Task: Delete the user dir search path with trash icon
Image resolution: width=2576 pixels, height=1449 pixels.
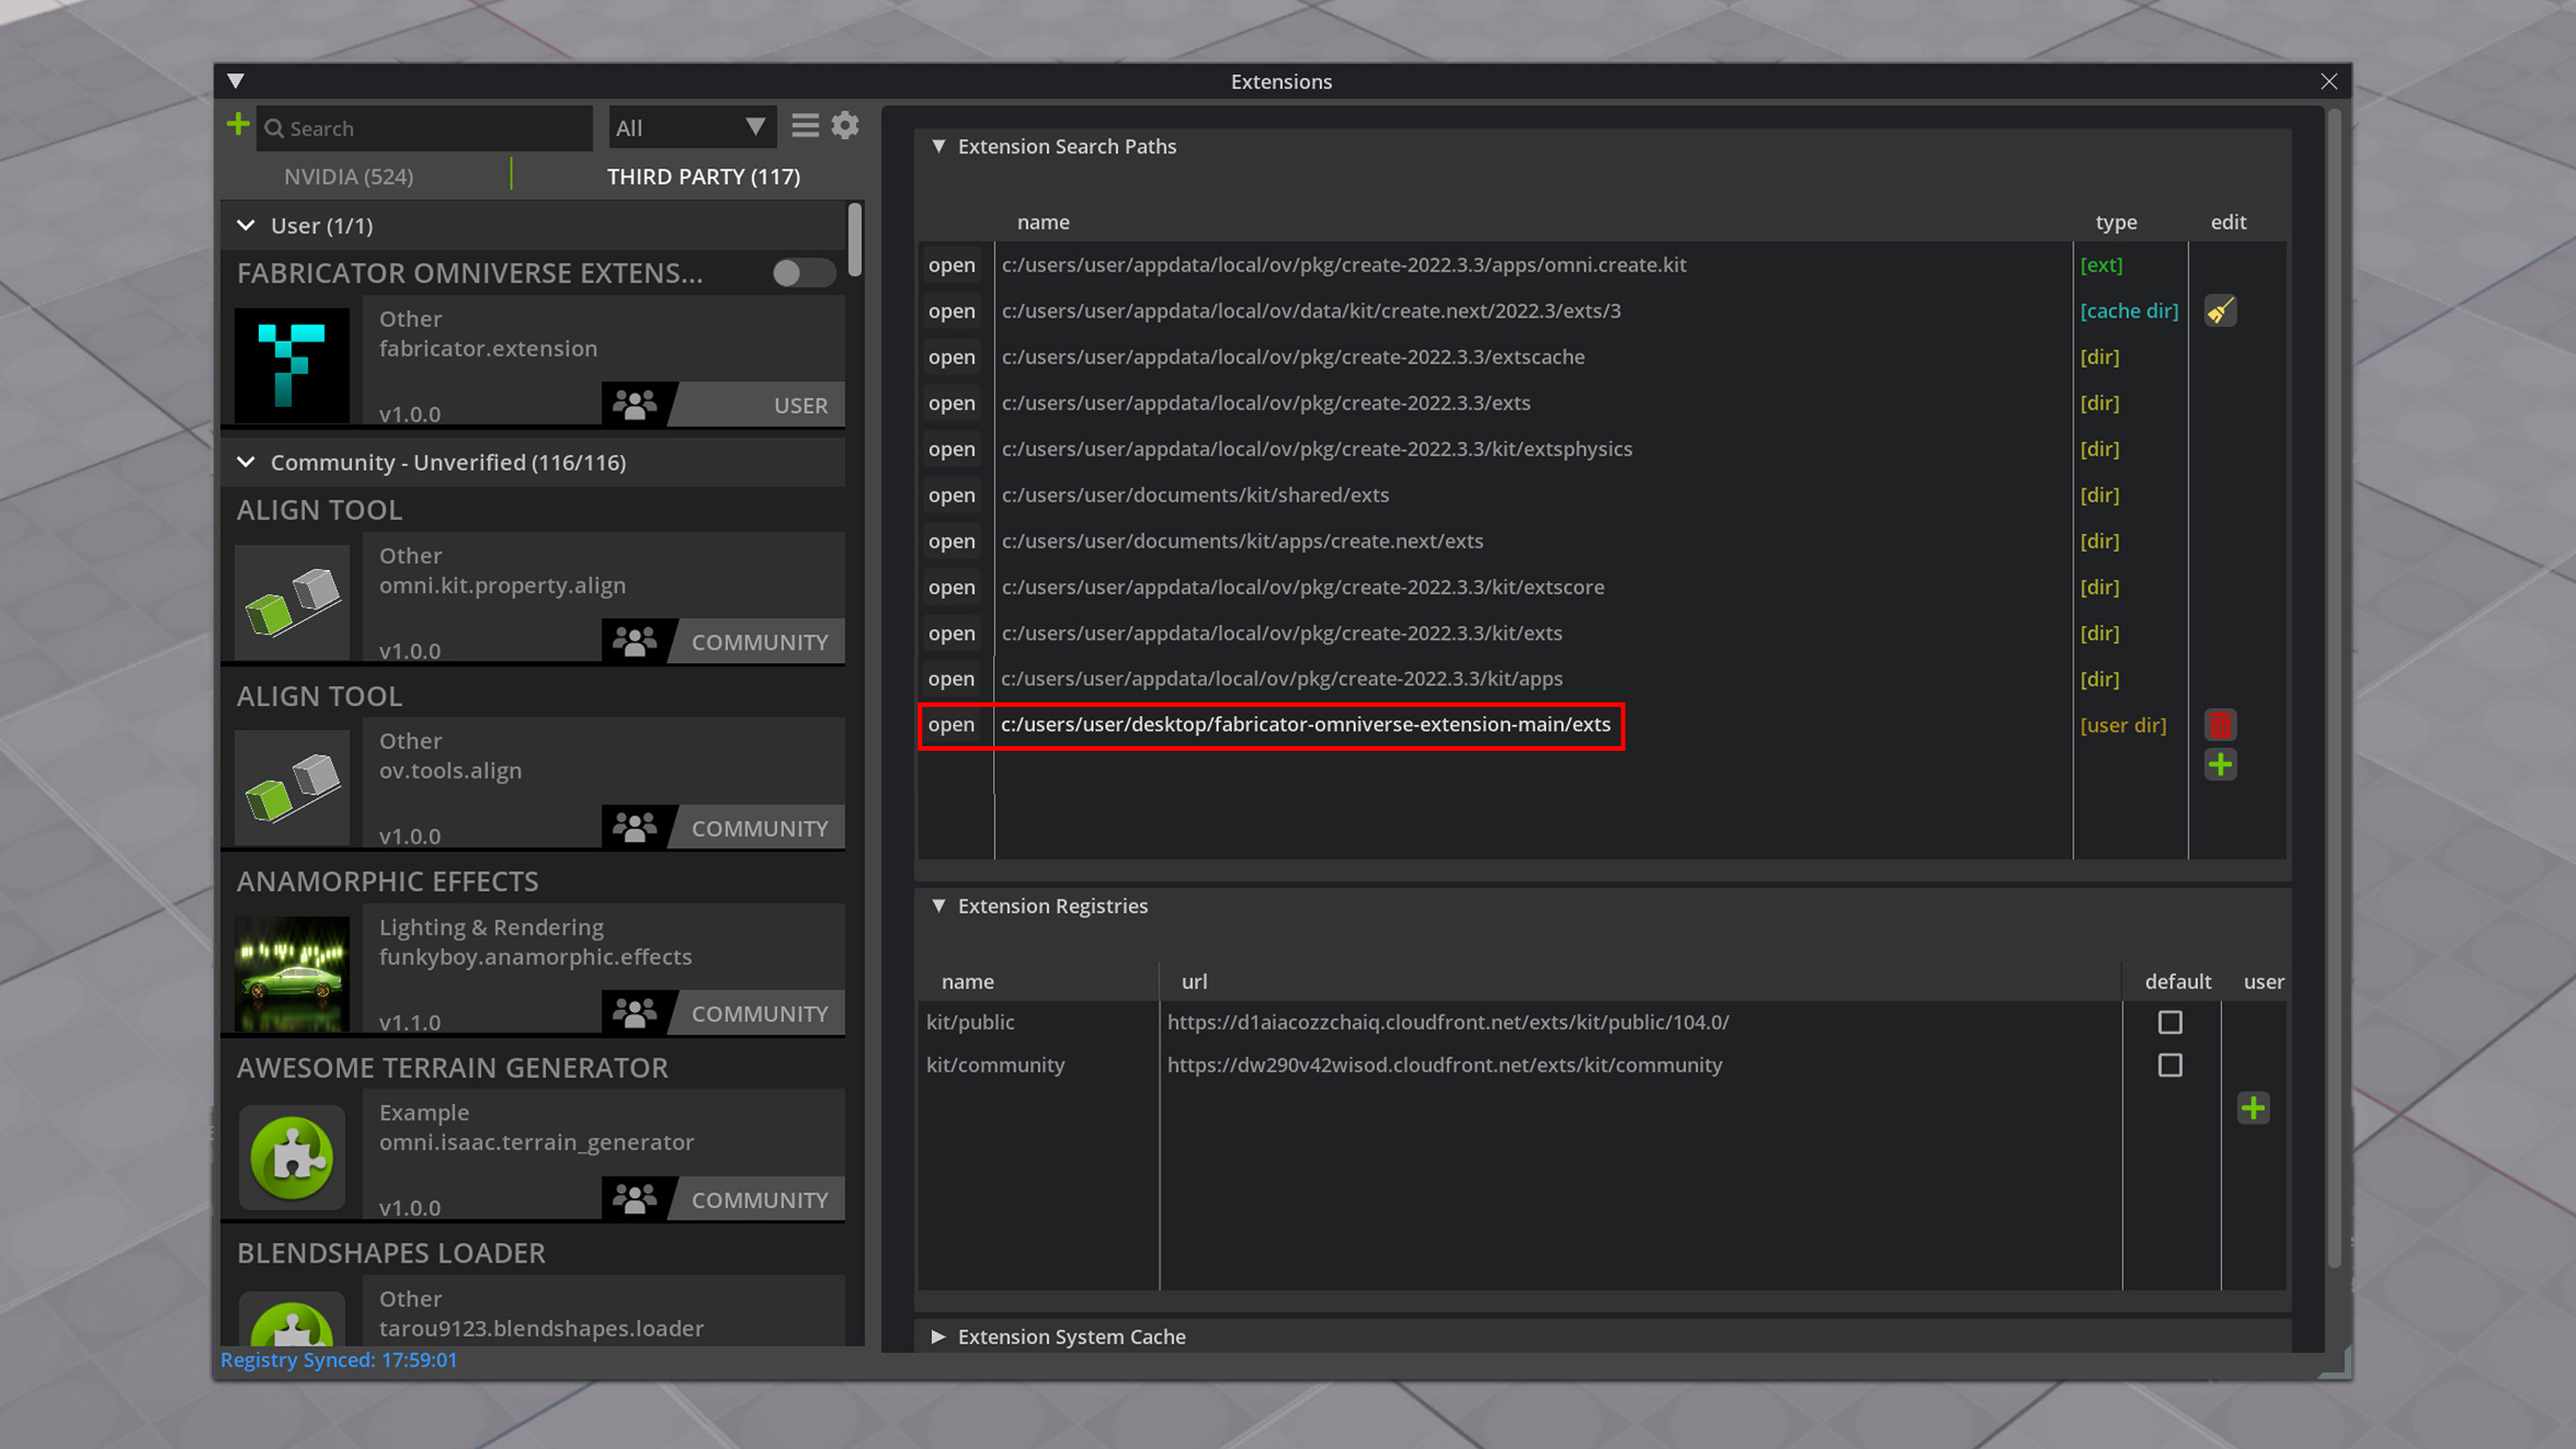Action: 2220,725
